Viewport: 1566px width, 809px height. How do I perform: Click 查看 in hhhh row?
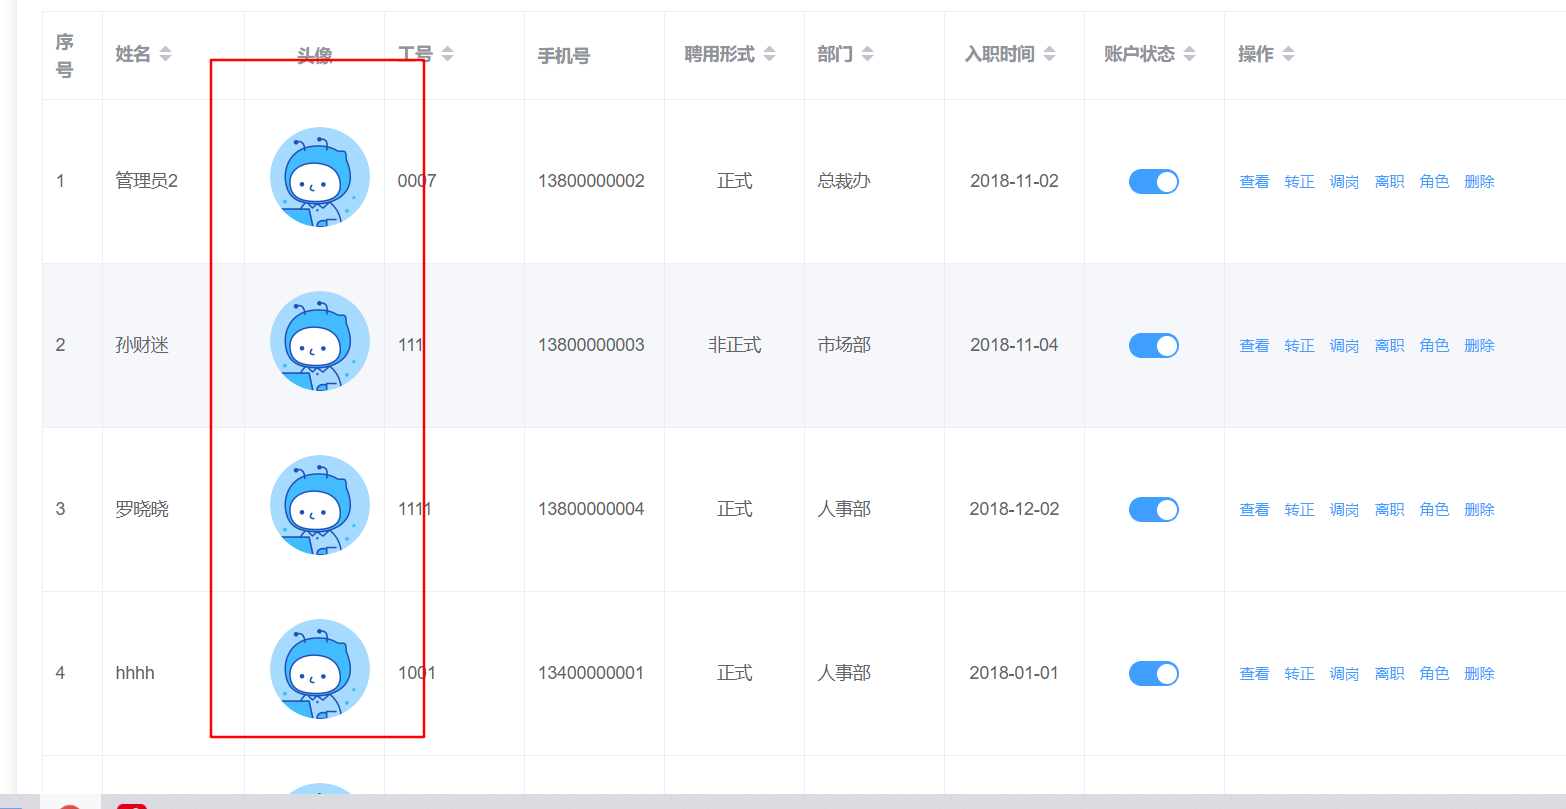coord(1254,673)
